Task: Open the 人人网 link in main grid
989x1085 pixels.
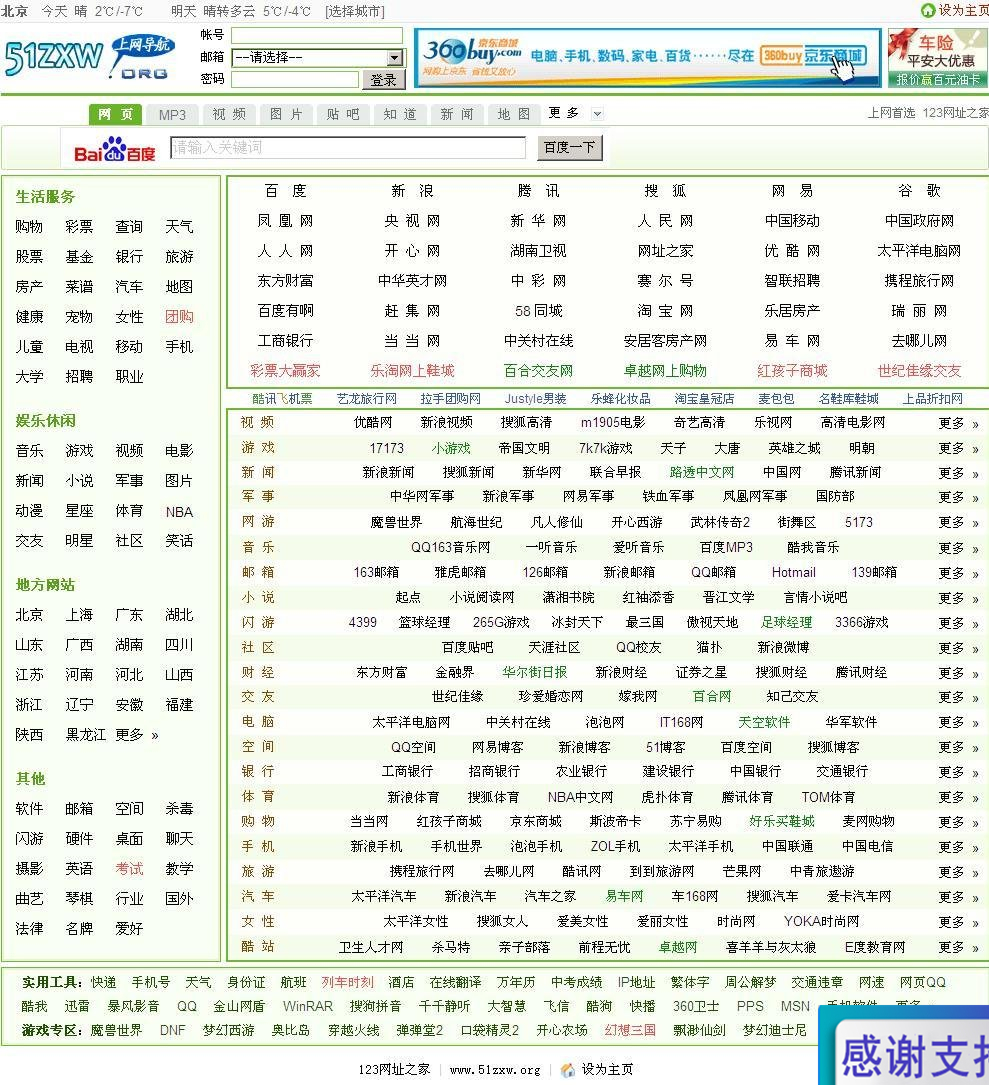Action: (285, 251)
